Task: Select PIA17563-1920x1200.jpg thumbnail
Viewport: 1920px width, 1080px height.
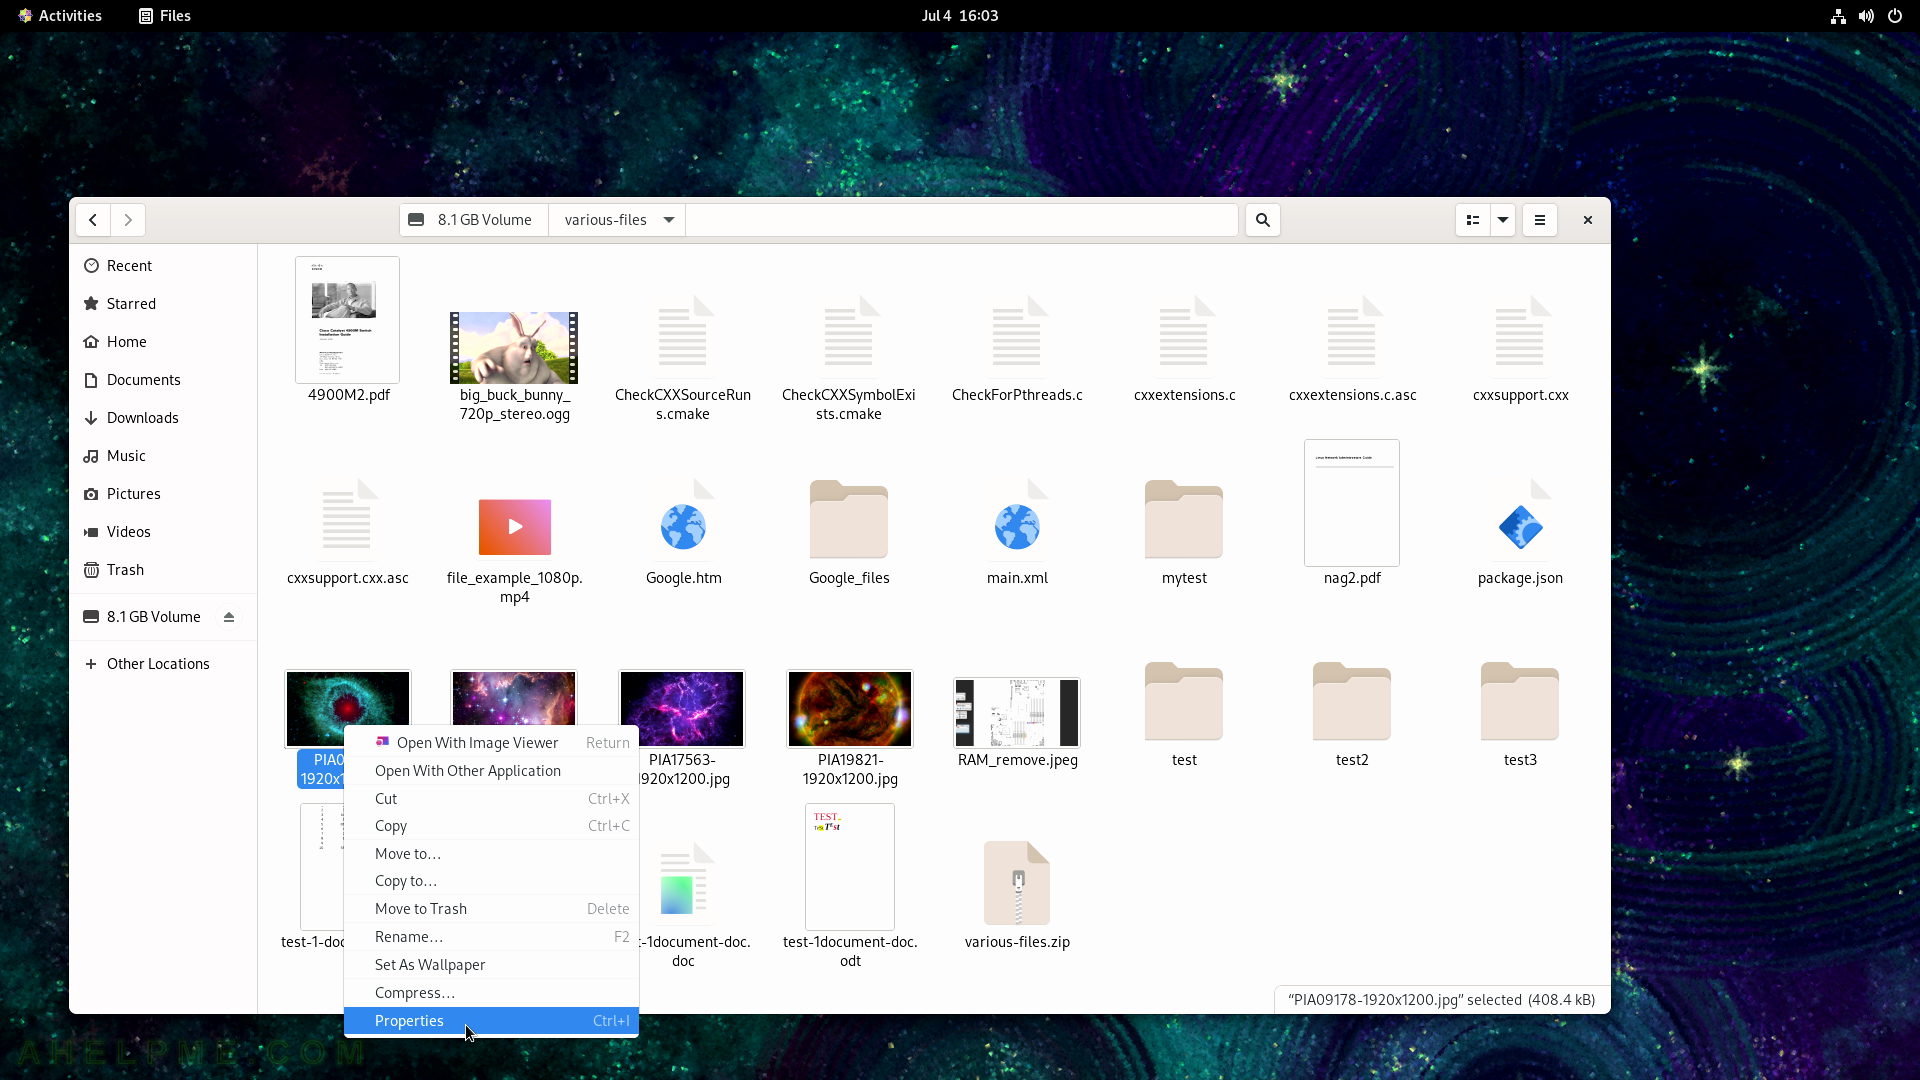Action: pos(682,709)
